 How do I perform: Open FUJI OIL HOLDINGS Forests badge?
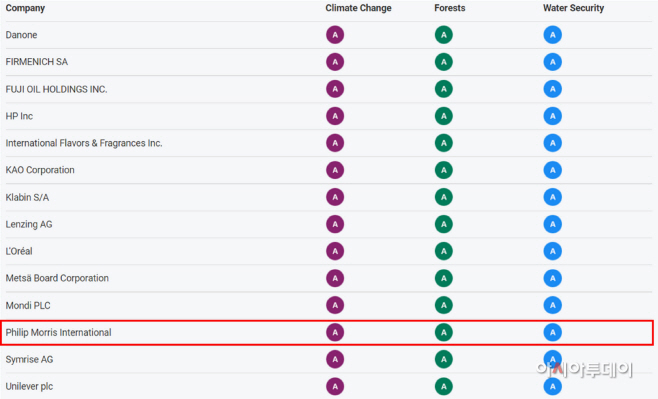[444, 89]
